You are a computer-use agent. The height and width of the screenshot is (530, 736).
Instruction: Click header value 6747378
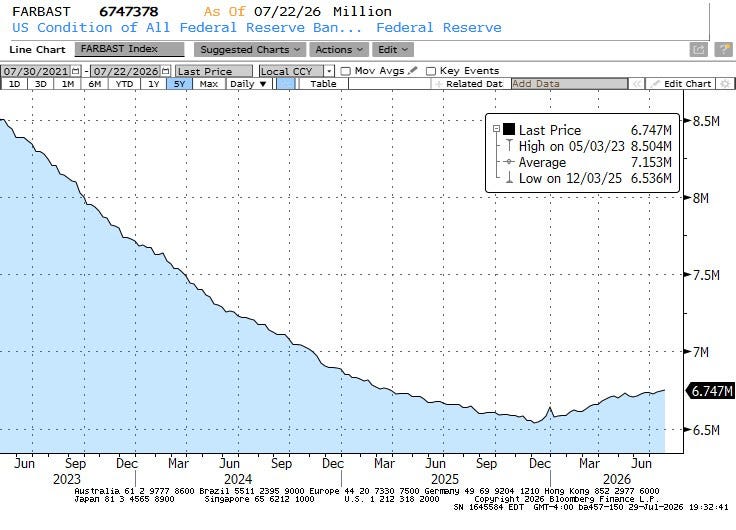[129, 11]
